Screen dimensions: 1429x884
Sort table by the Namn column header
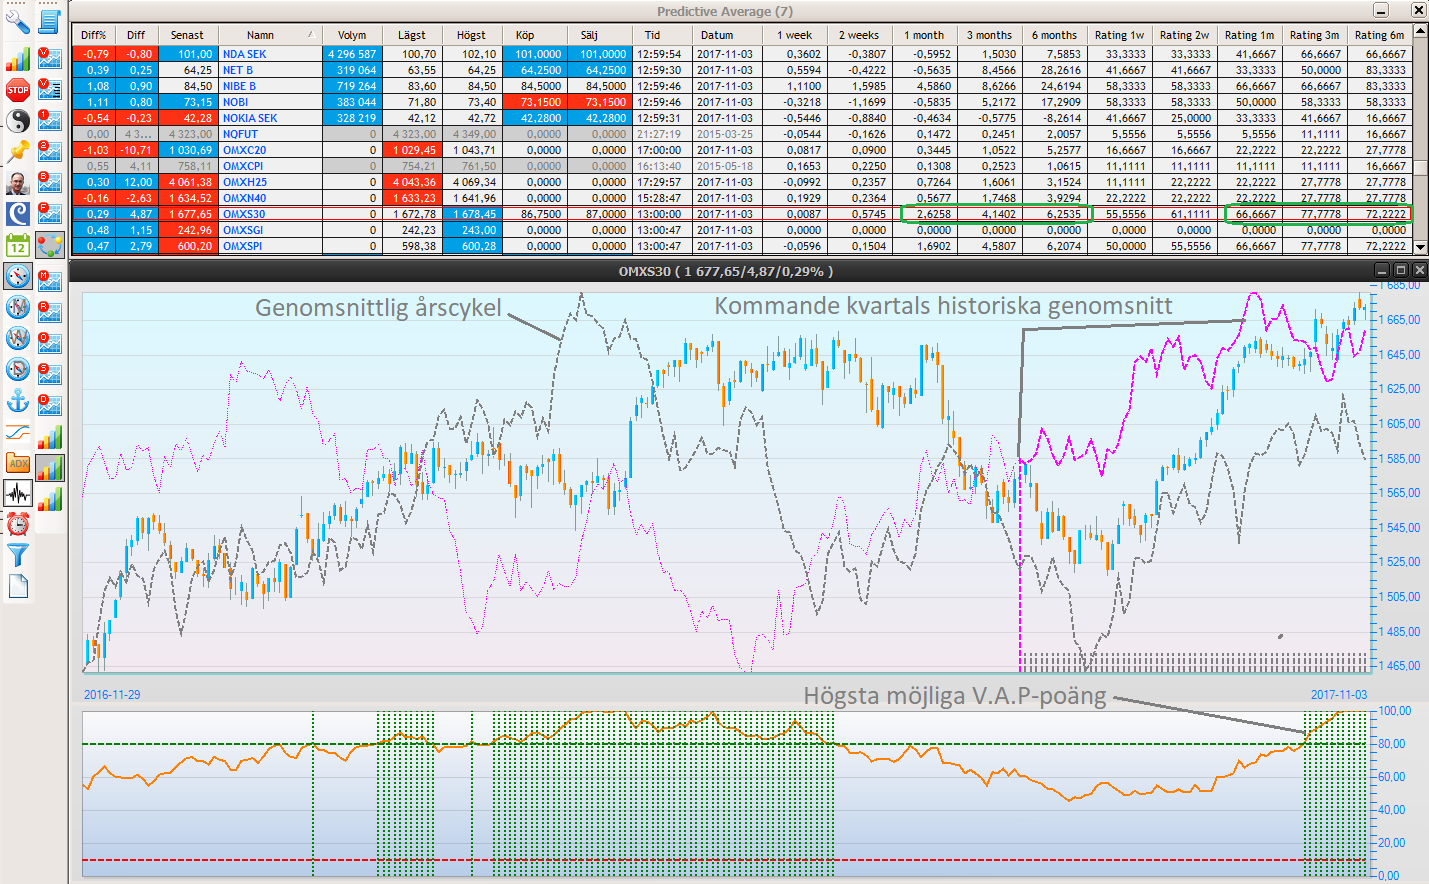point(260,35)
